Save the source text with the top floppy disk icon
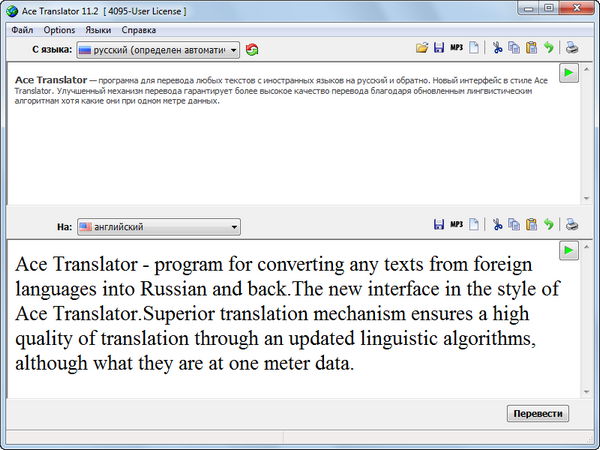 (439, 48)
